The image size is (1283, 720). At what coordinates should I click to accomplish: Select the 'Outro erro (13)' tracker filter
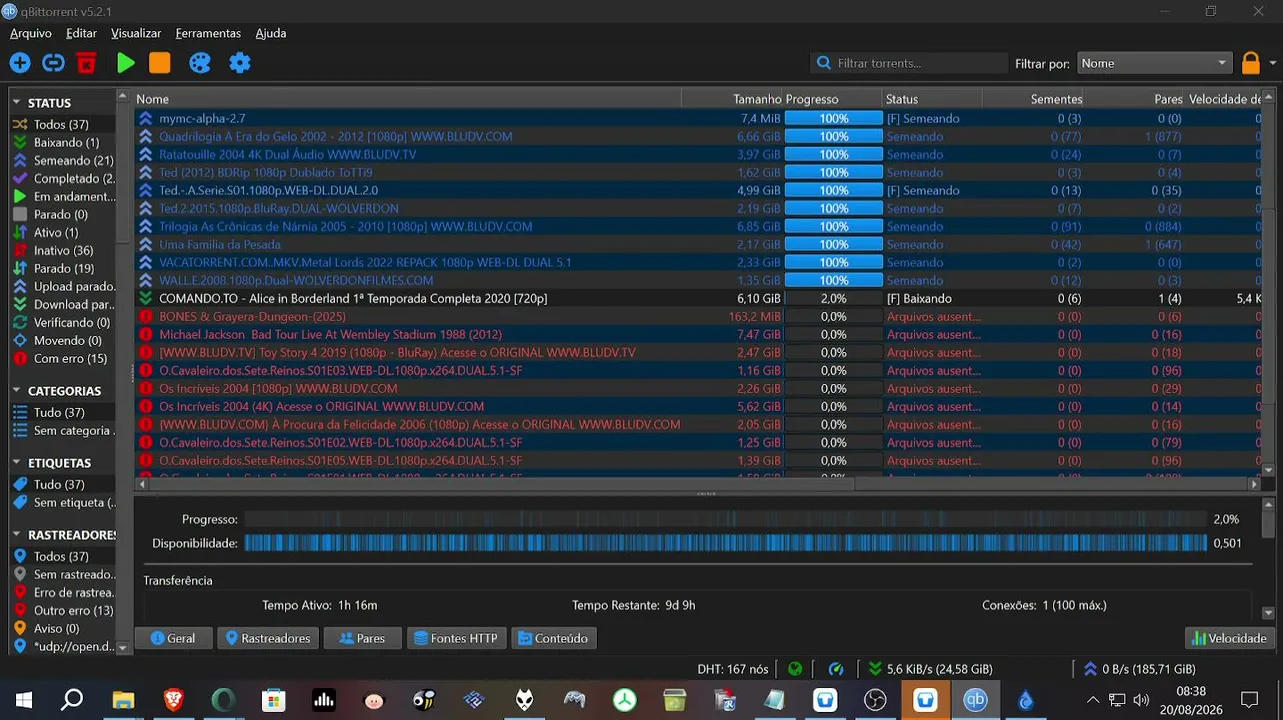tap(64, 610)
